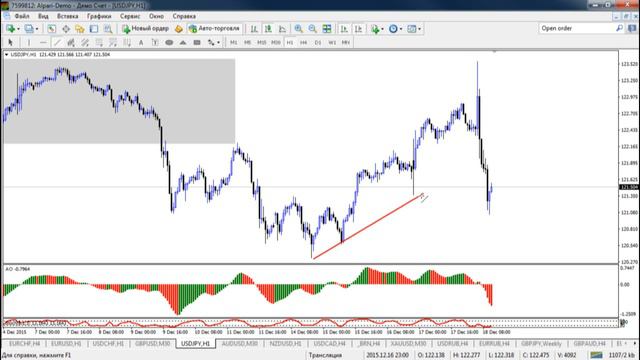Viewport: 640px width, 360px height.
Task: Show the Navigator panel with star-folder icon
Action: [x=80, y=29]
